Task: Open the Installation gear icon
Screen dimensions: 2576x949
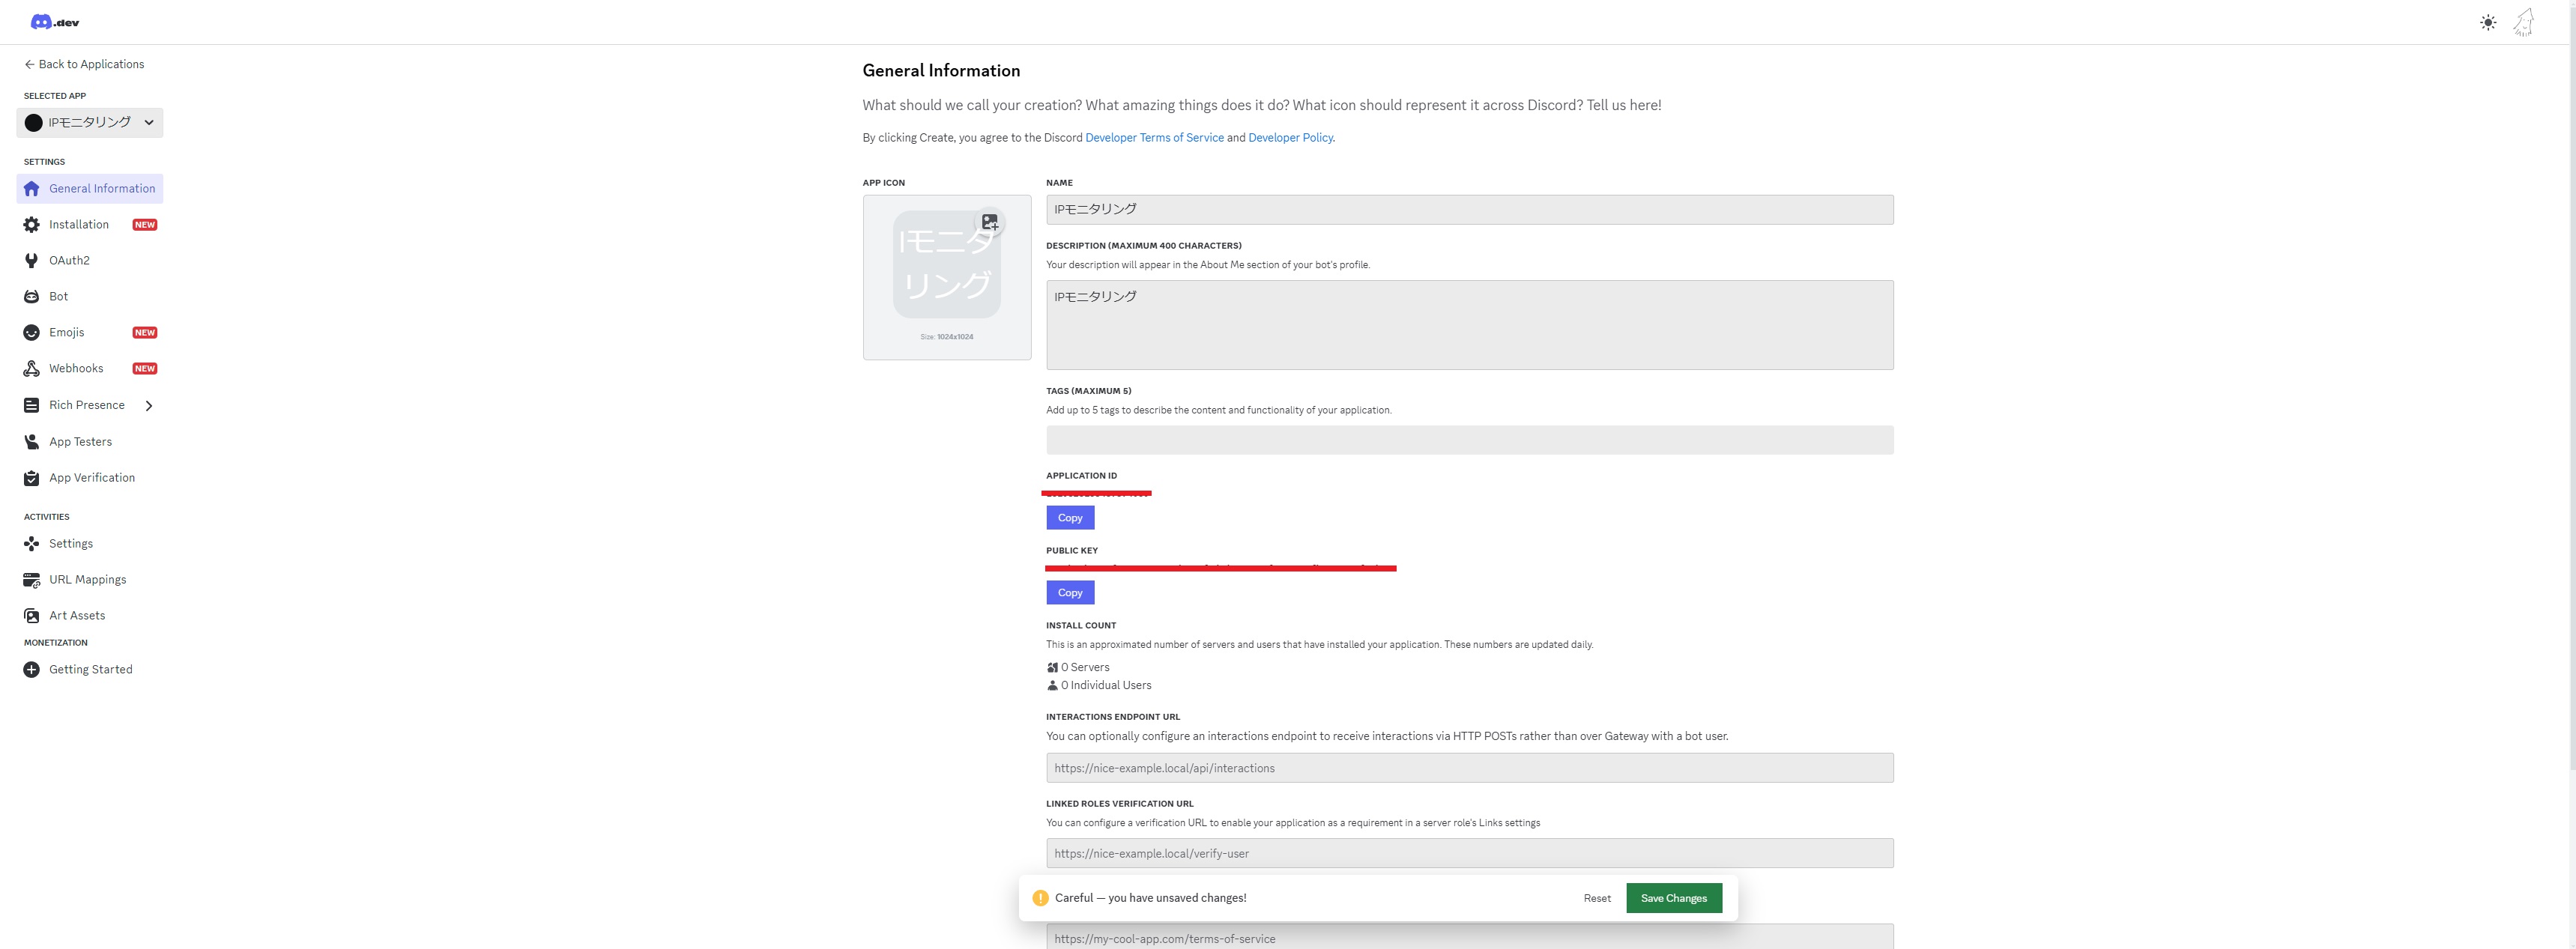Action: coord(32,225)
